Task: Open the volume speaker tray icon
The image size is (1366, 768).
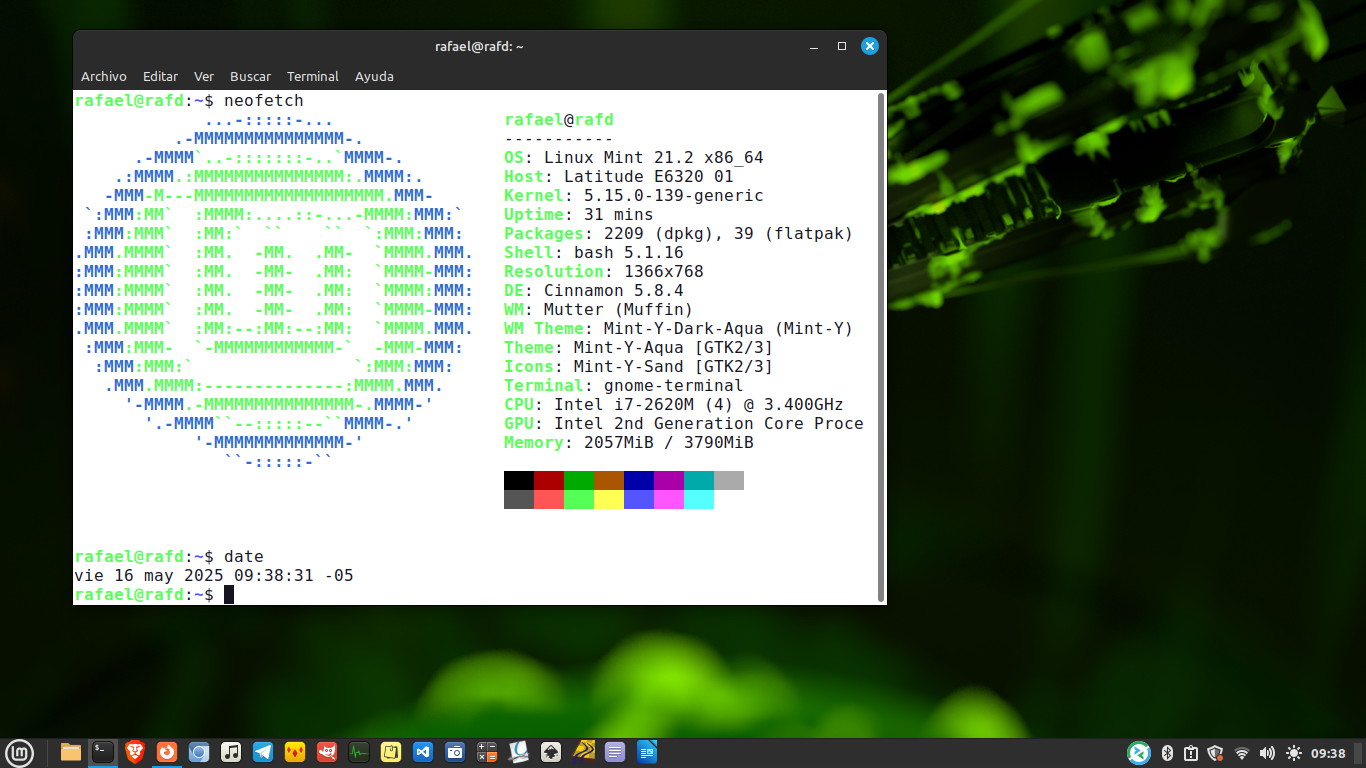Action: (x=1267, y=753)
